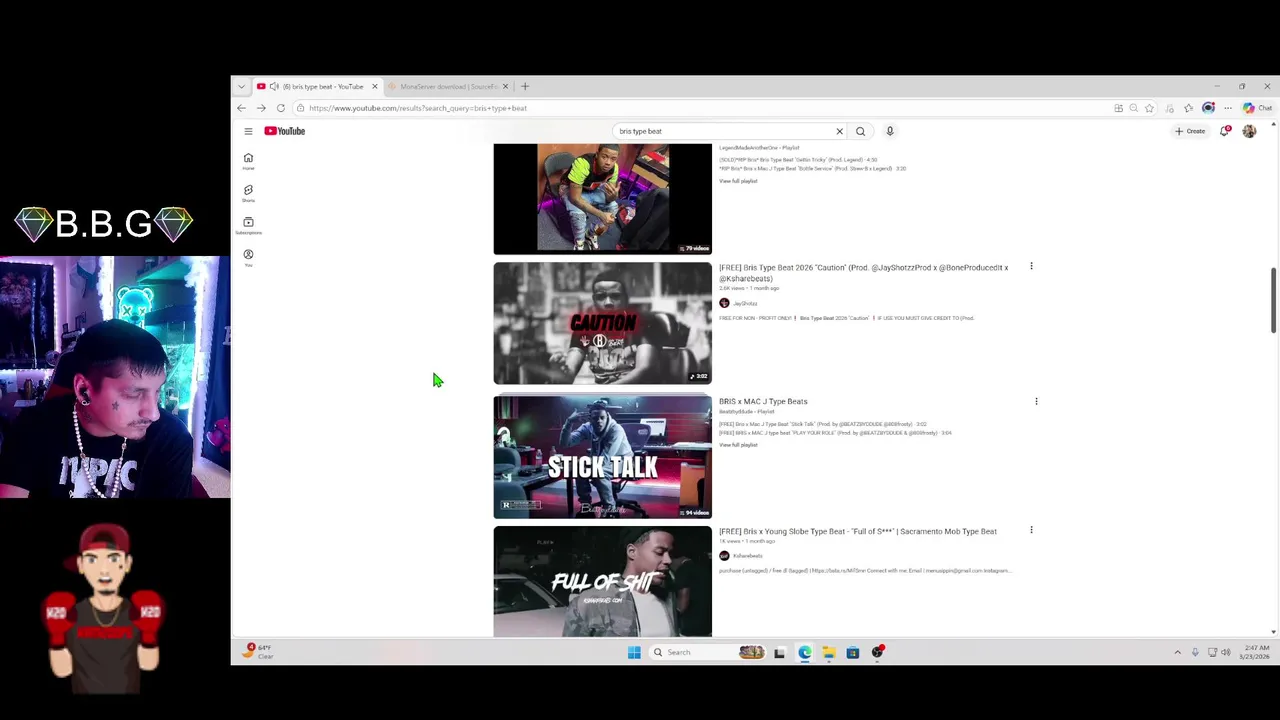Open the browser Settings and more menu

point(1228,108)
